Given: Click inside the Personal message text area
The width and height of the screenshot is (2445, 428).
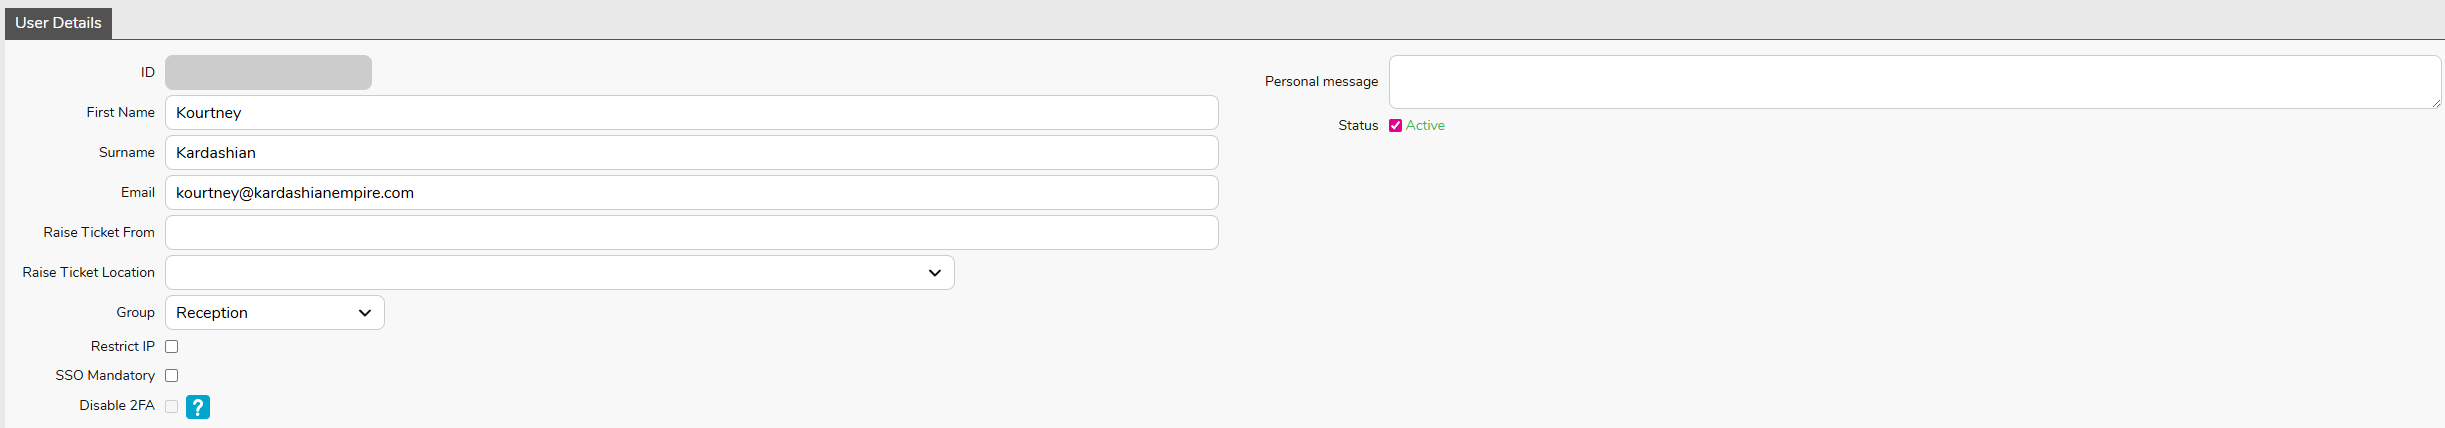Looking at the screenshot, I should click(1912, 82).
